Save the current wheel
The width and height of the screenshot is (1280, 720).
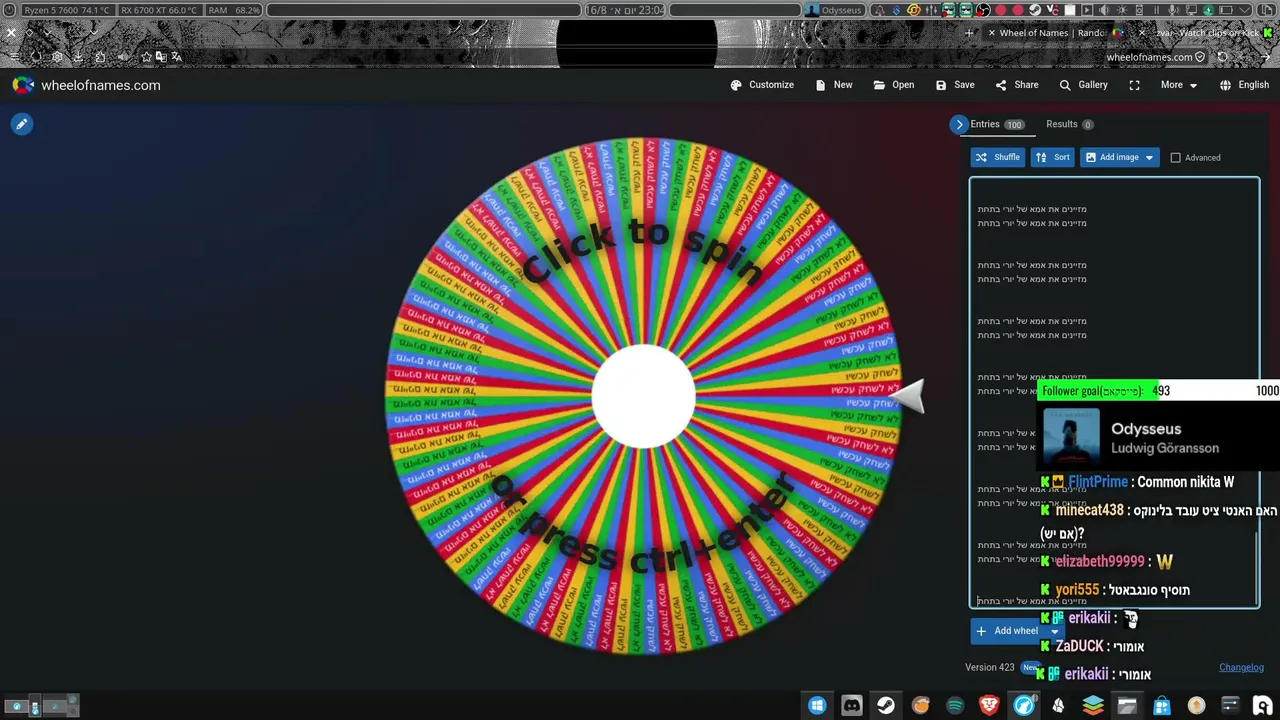coord(955,85)
